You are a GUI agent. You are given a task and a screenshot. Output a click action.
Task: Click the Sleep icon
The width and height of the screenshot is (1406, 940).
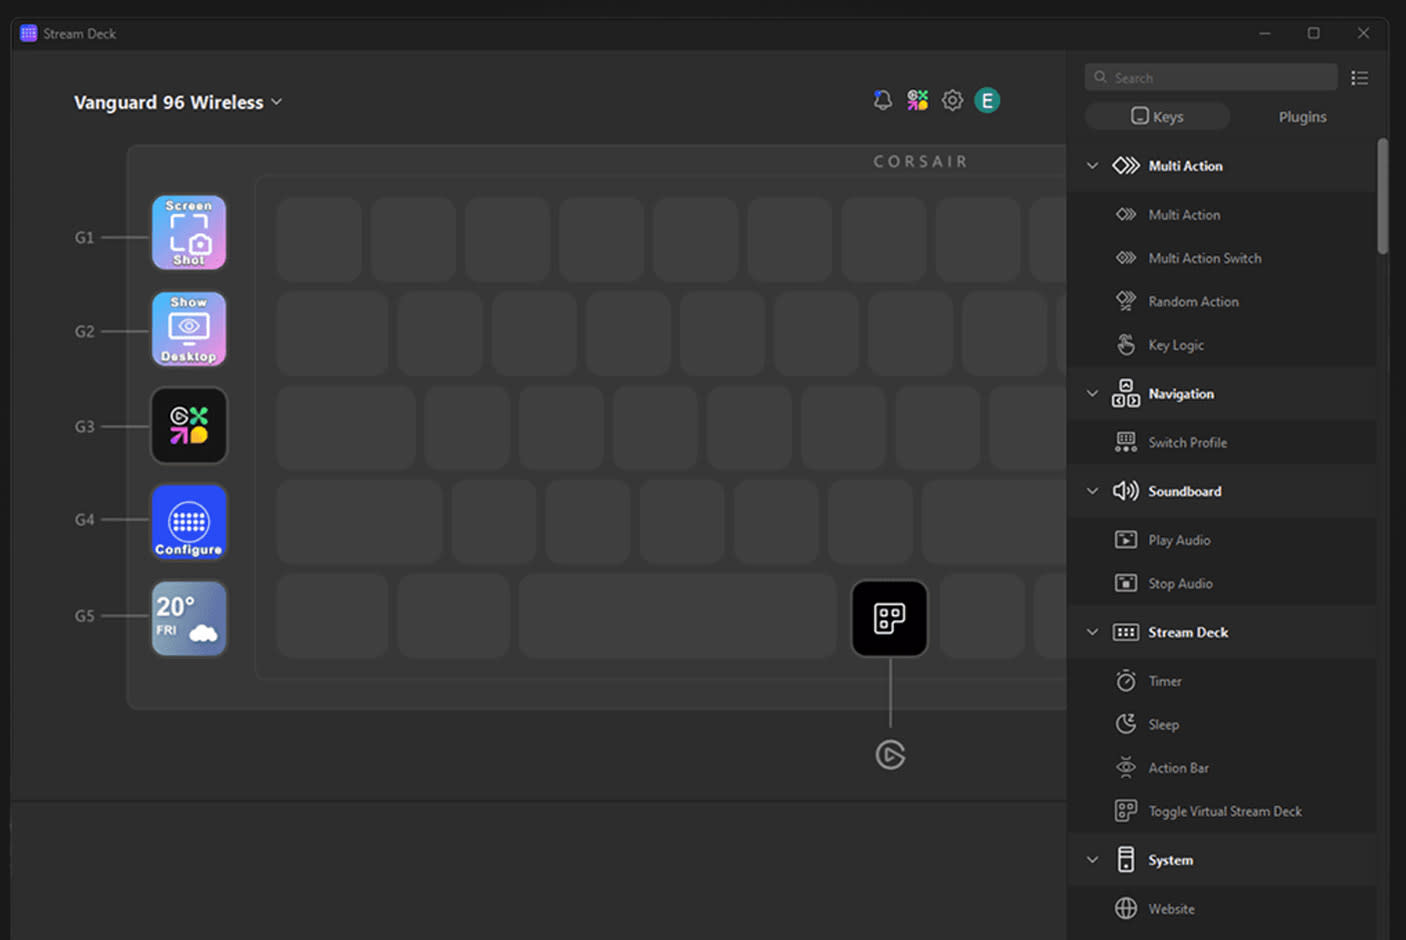point(1126,724)
